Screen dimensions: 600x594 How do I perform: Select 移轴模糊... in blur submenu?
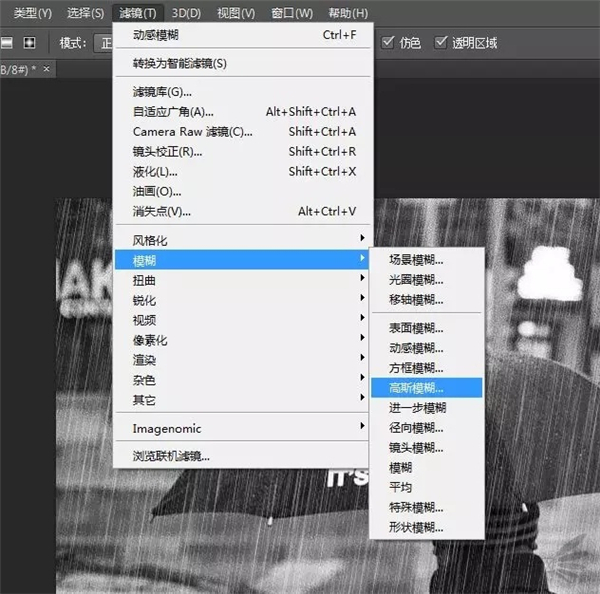pyautogui.click(x=427, y=300)
